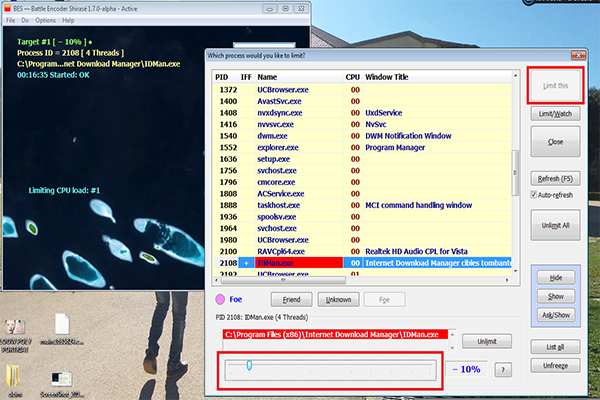600x400 pixels.
Task: Click the IFF column header
Action: 246,77
